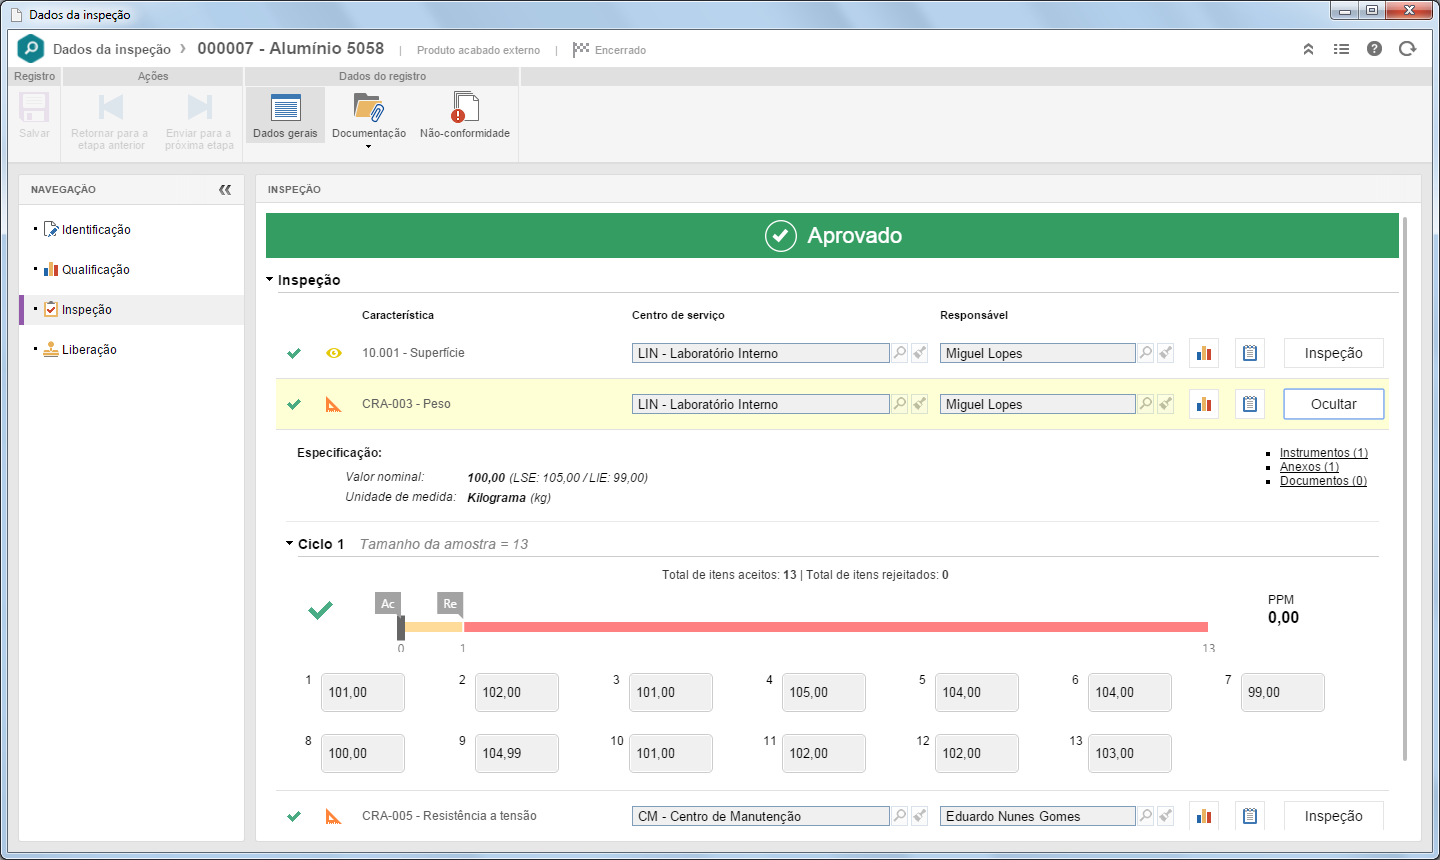Open the Dados gerais section
This screenshot has height=860, width=1440.
(x=285, y=115)
